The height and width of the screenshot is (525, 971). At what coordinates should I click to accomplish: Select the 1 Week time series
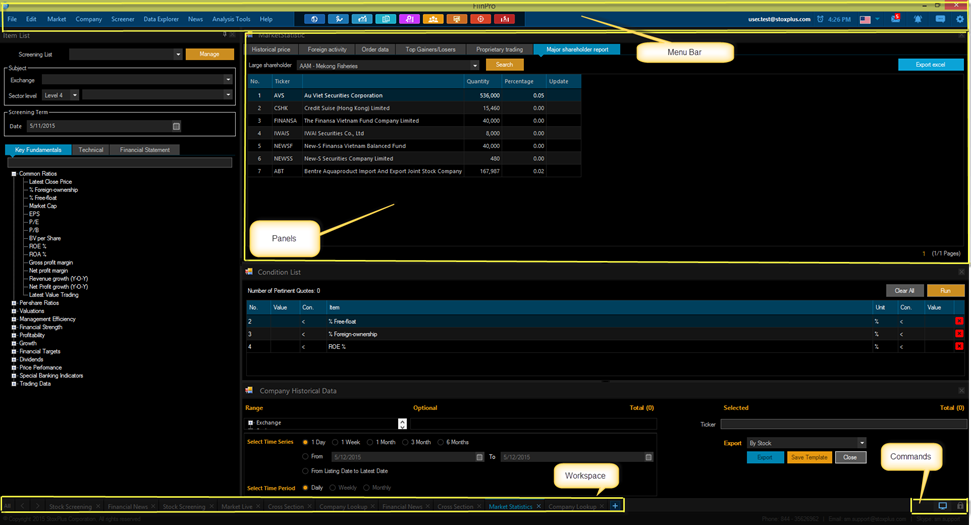pyautogui.click(x=335, y=442)
